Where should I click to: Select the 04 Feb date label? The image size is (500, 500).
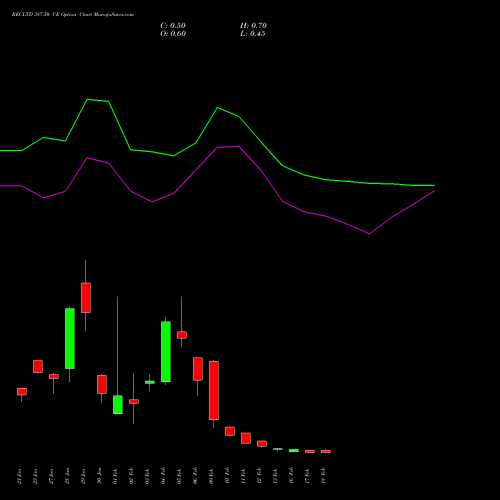pyautogui.click(x=163, y=476)
